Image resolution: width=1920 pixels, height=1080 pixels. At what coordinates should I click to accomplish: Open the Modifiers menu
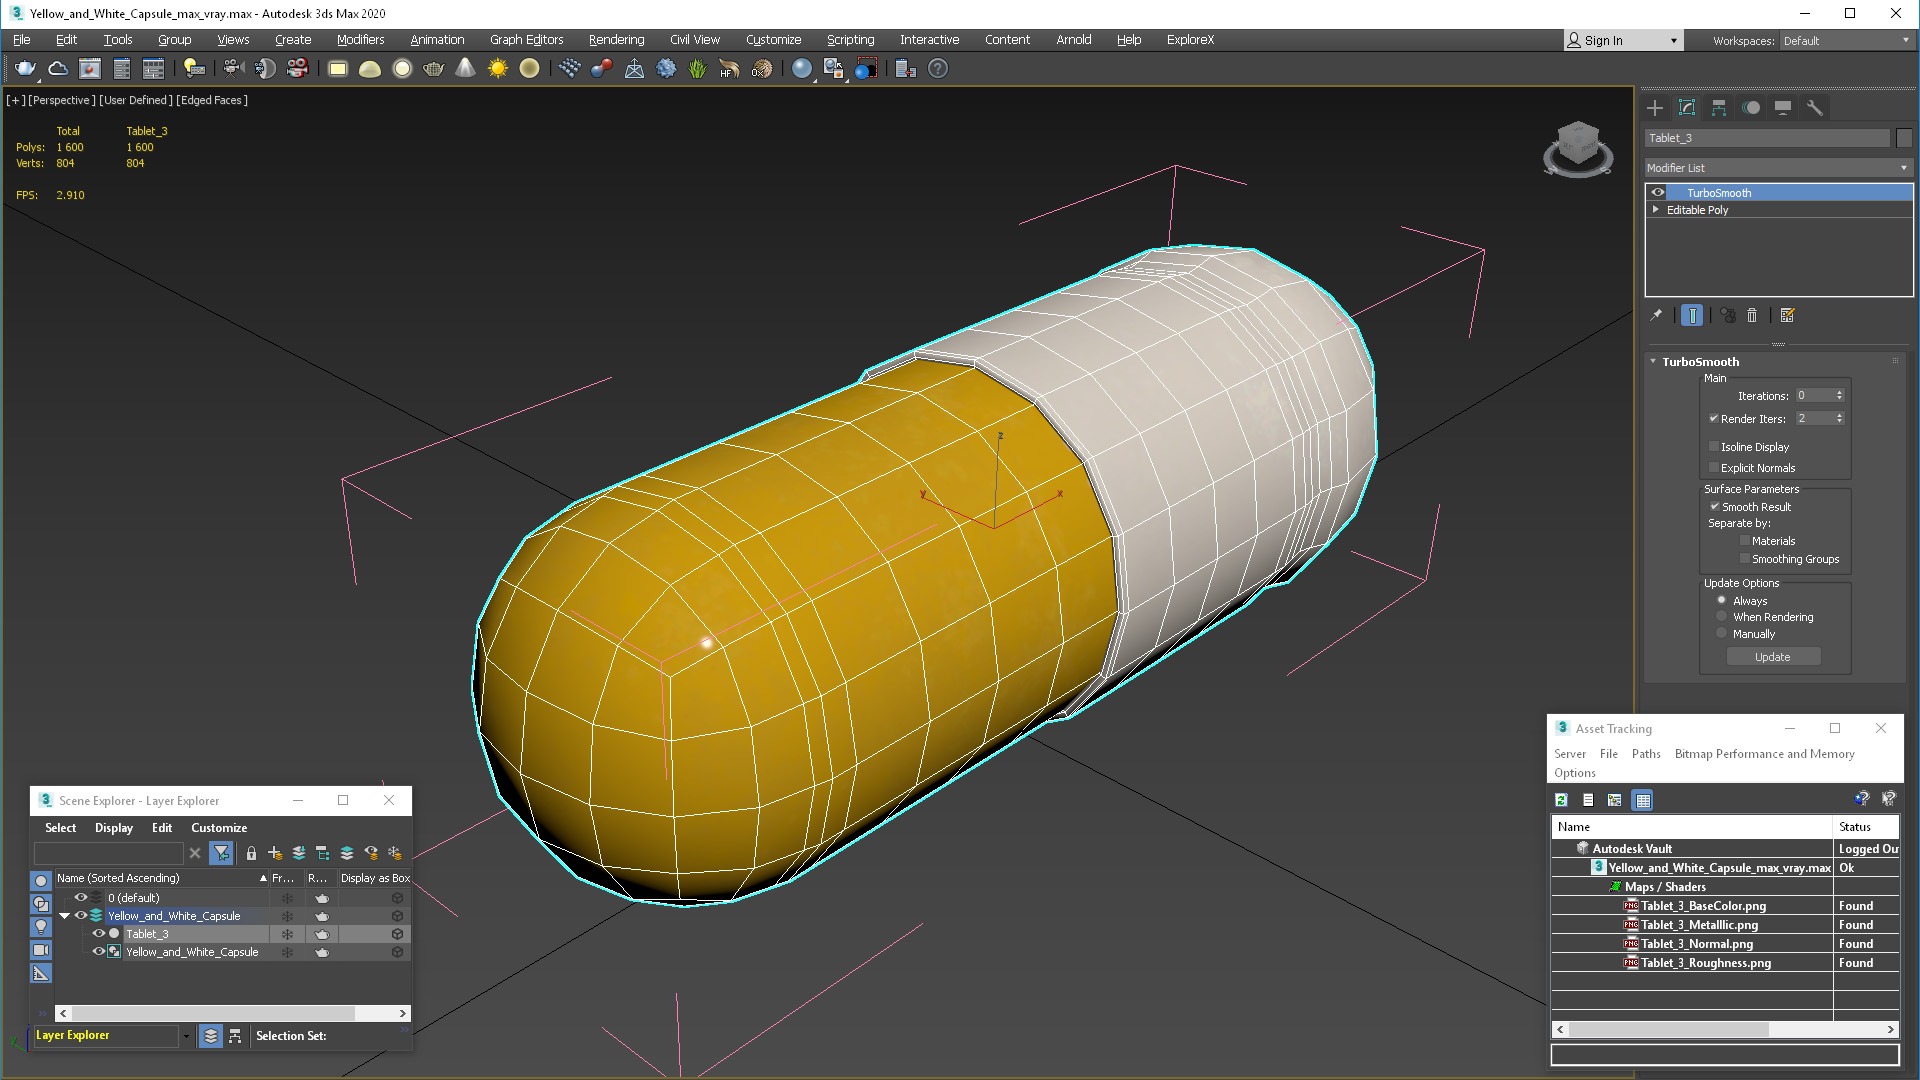click(359, 40)
